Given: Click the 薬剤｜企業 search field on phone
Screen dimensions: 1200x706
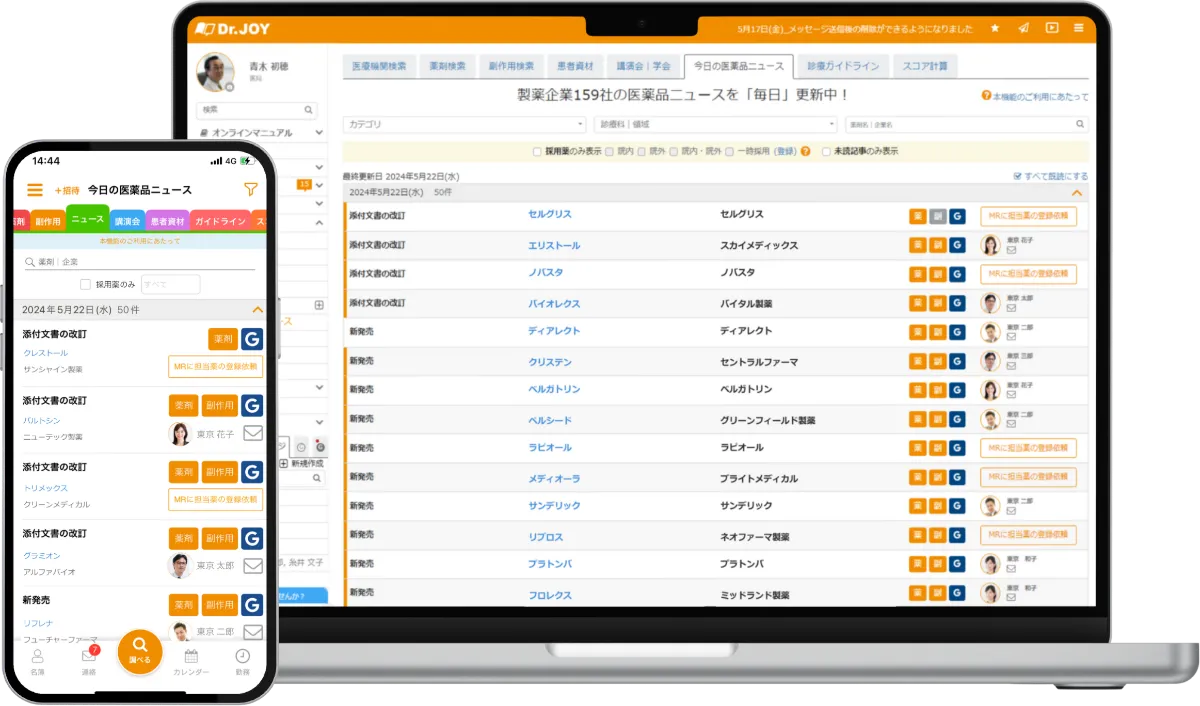Looking at the screenshot, I should pos(140,262).
